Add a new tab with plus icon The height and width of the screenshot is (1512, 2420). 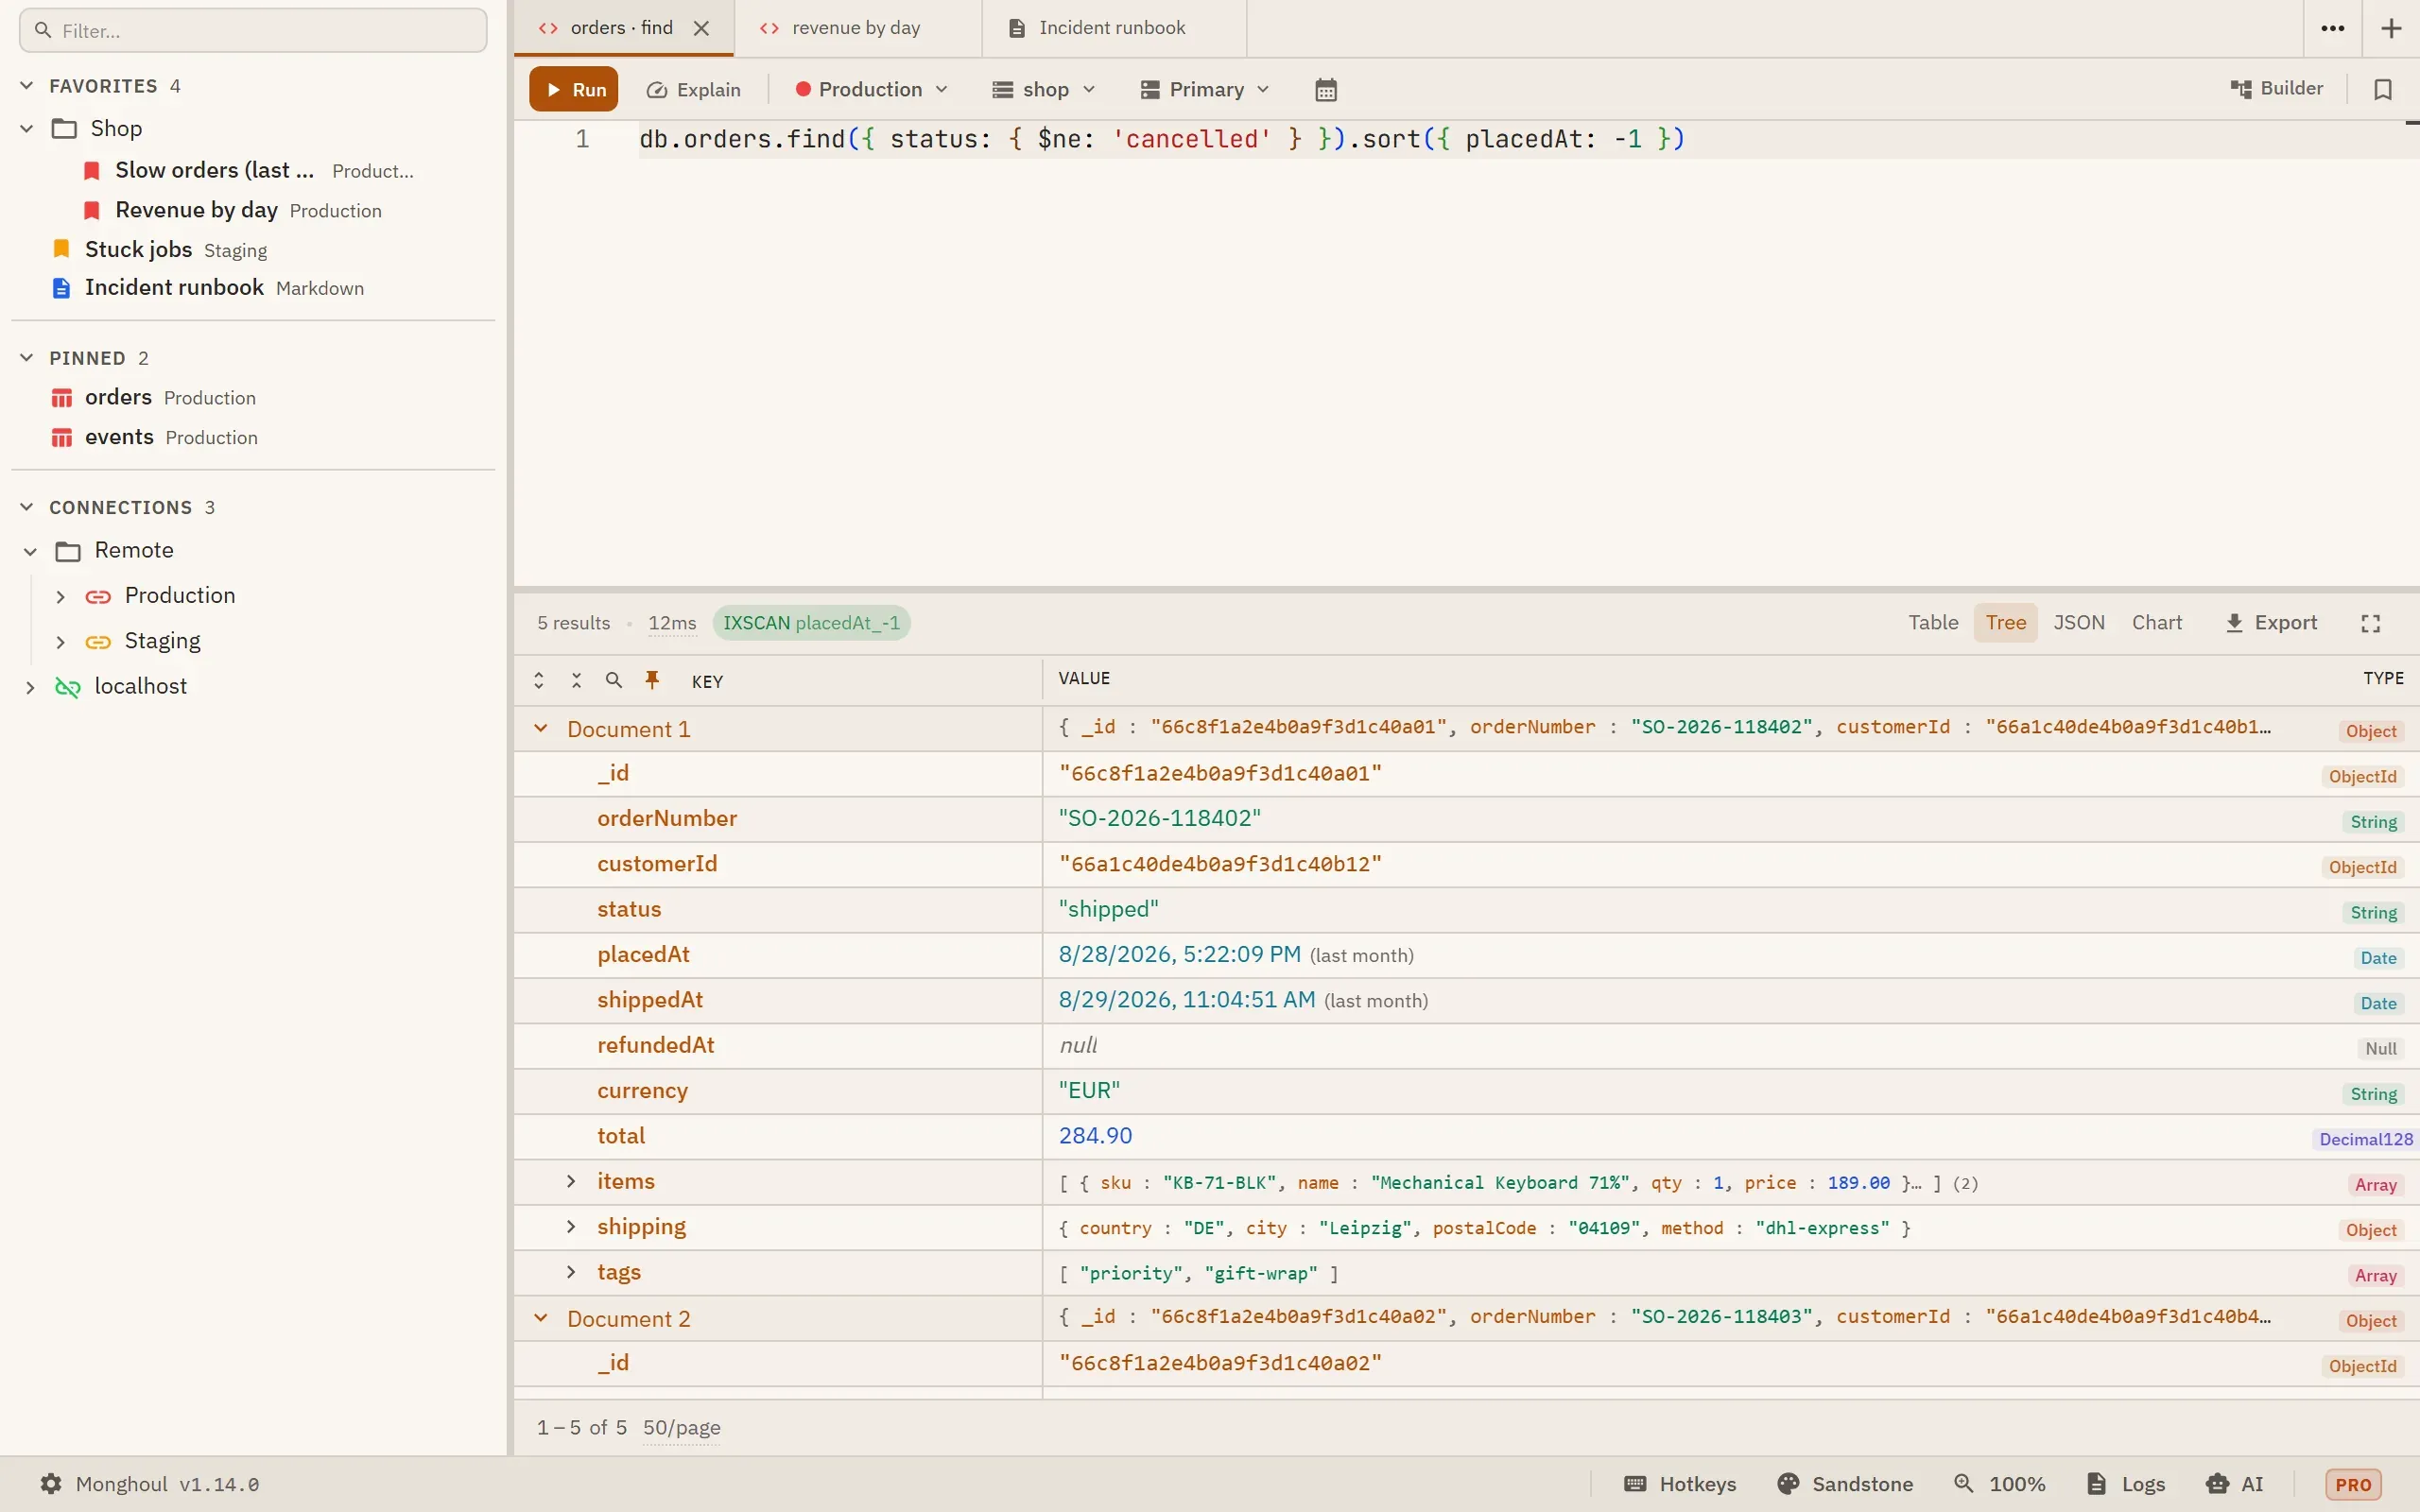coord(2391,28)
